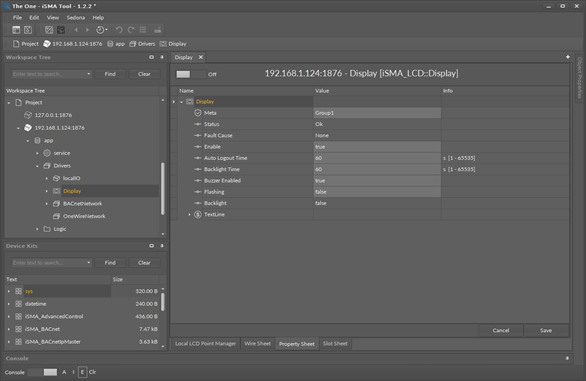This screenshot has height=381, width=586.
Task: Click the redo arrow icon
Action: click(131, 30)
